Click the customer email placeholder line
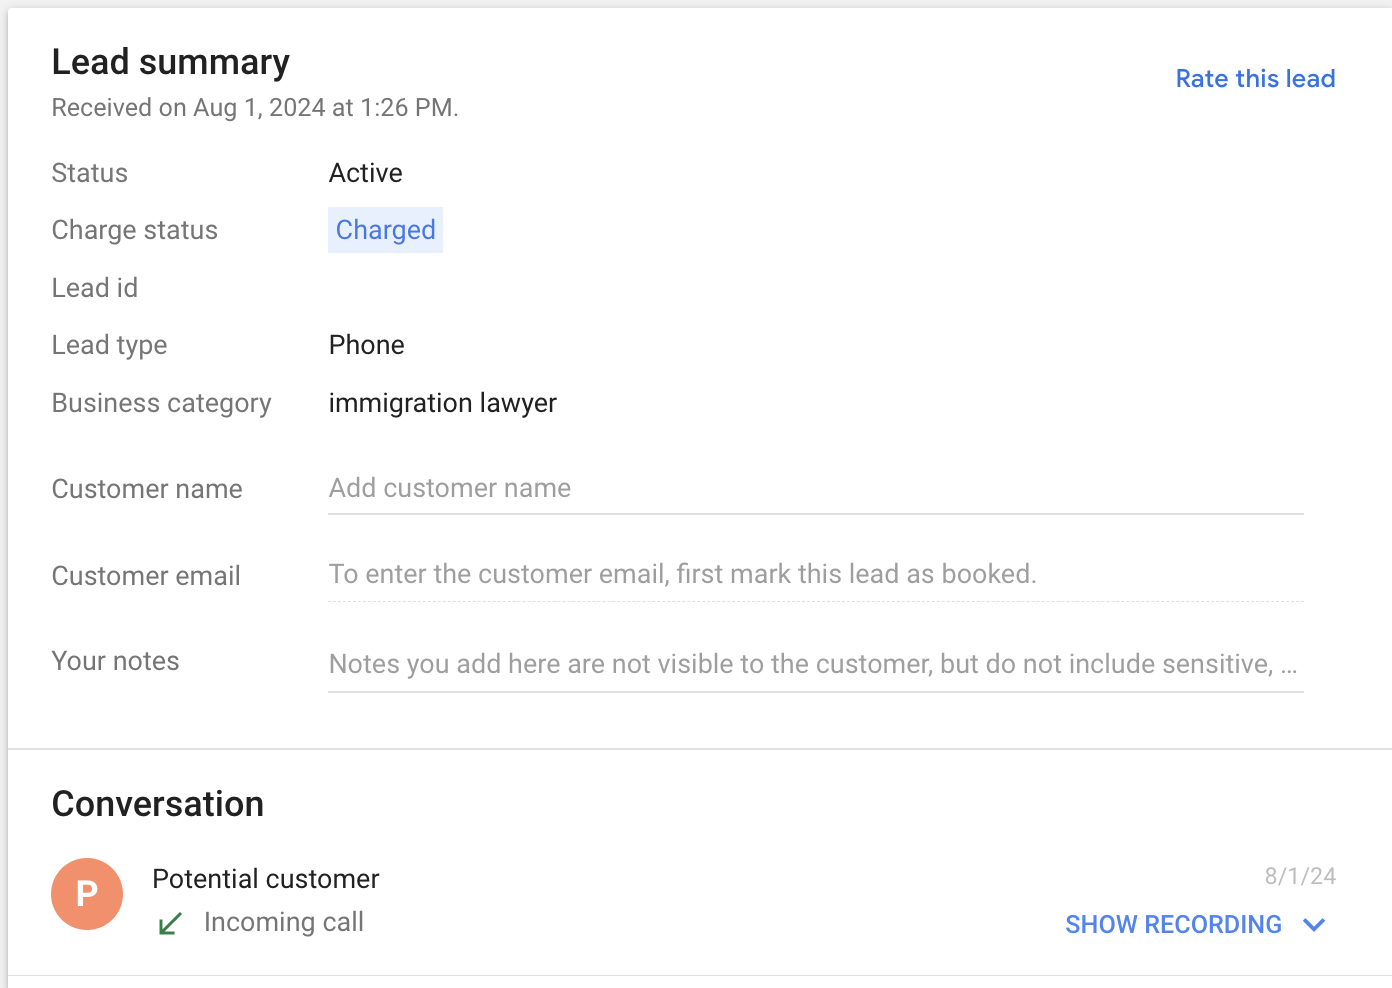 pos(683,574)
